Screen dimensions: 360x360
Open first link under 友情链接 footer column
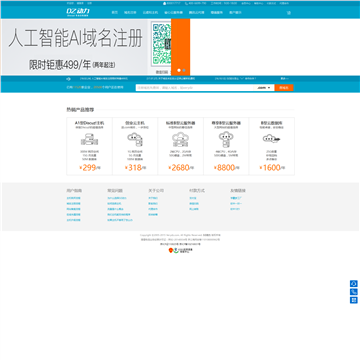pos(236,198)
